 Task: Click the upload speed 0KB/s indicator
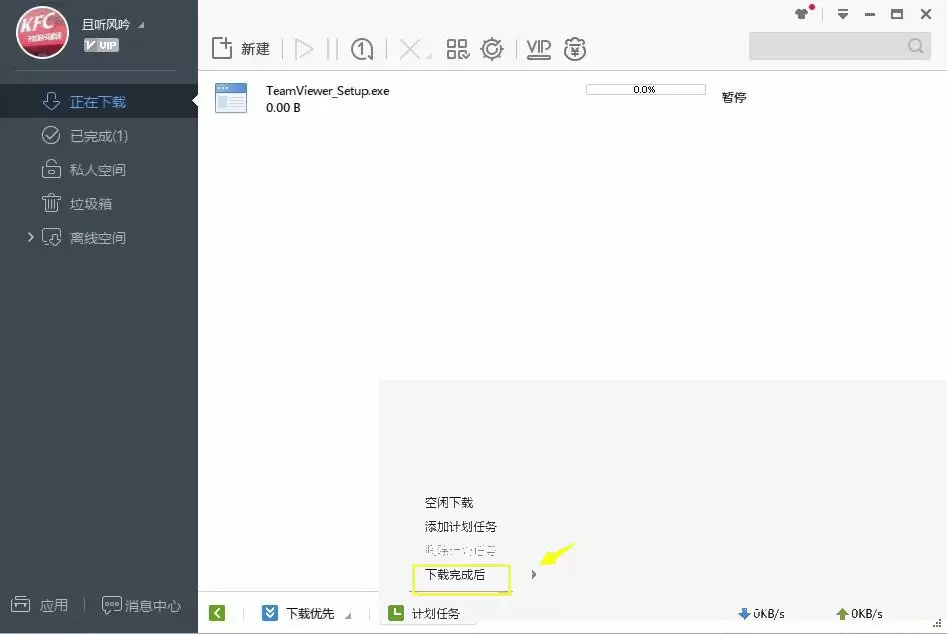click(x=859, y=613)
